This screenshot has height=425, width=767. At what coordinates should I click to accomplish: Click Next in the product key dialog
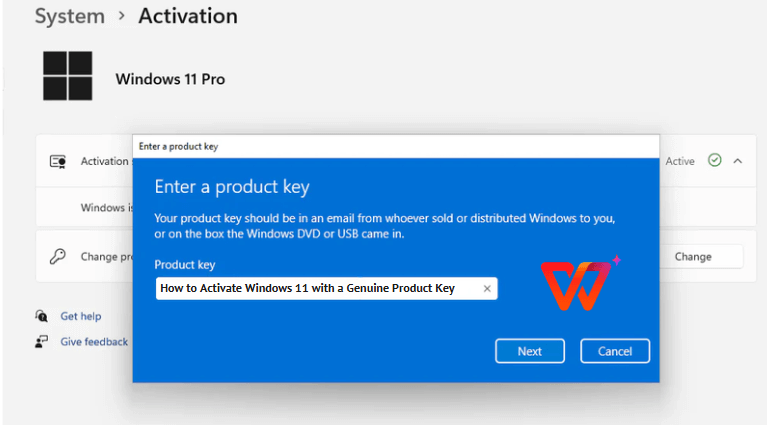530,351
